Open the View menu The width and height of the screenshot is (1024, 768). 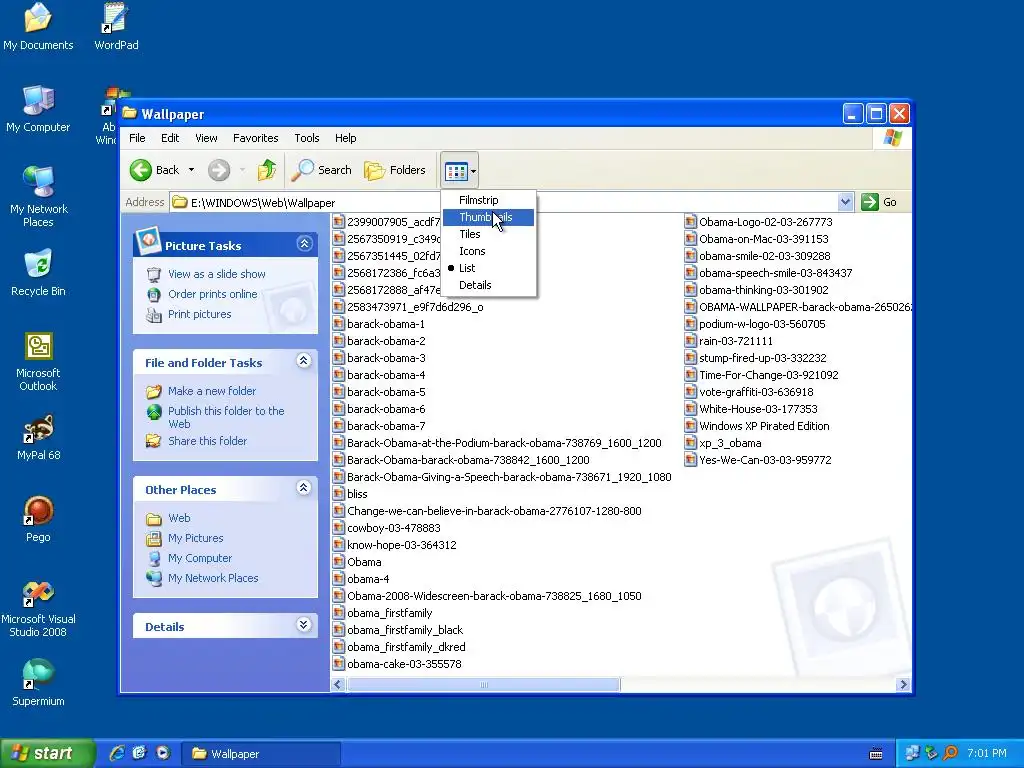[206, 138]
